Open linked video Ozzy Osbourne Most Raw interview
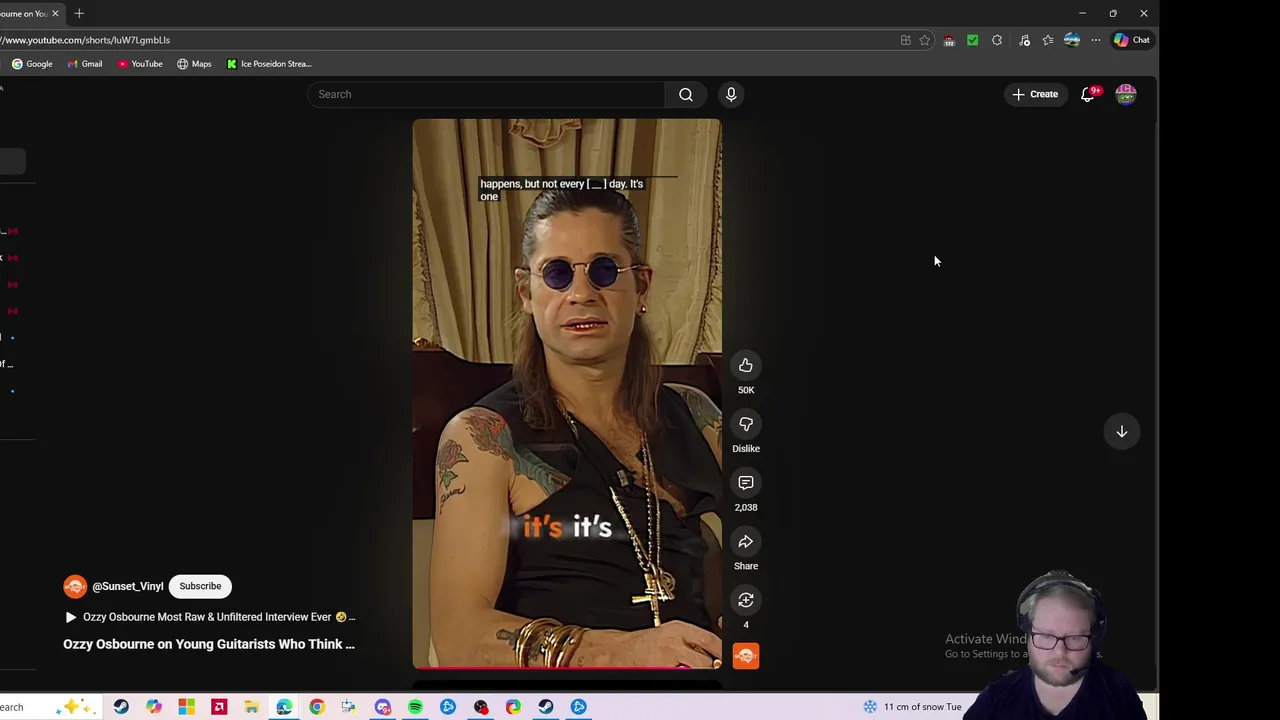This screenshot has width=1280, height=720. (x=210, y=617)
